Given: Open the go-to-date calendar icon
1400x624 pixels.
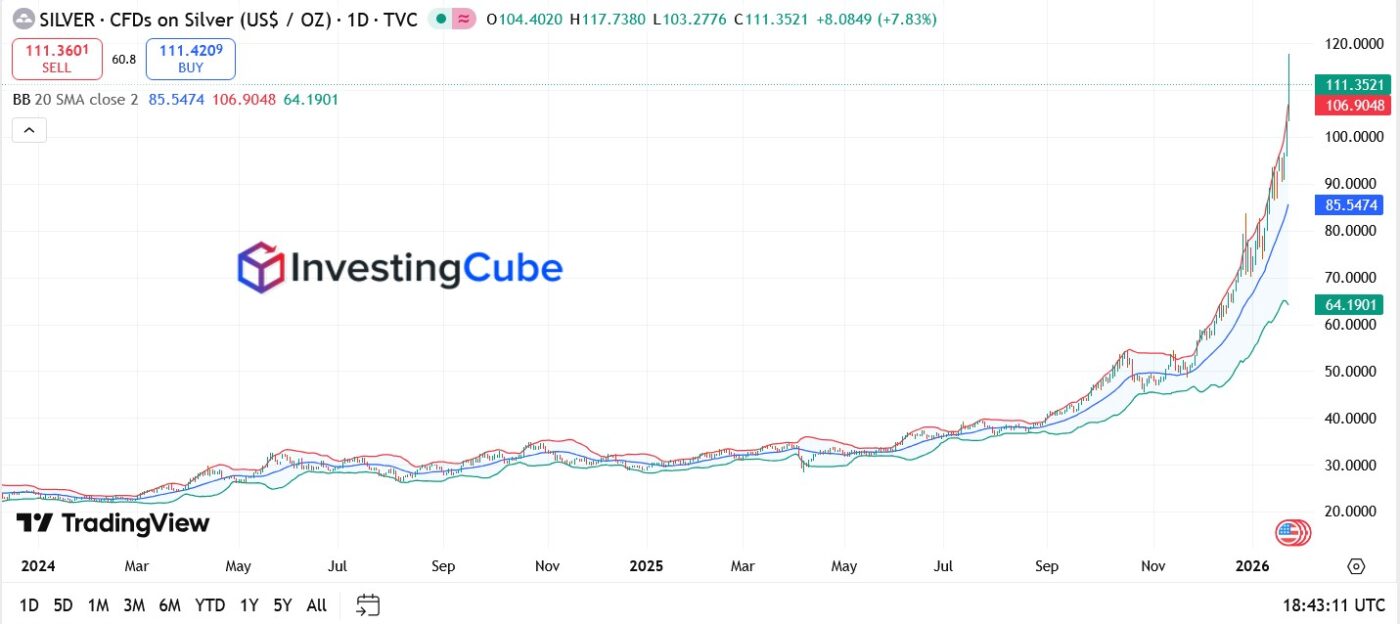Looking at the screenshot, I should point(368,604).
